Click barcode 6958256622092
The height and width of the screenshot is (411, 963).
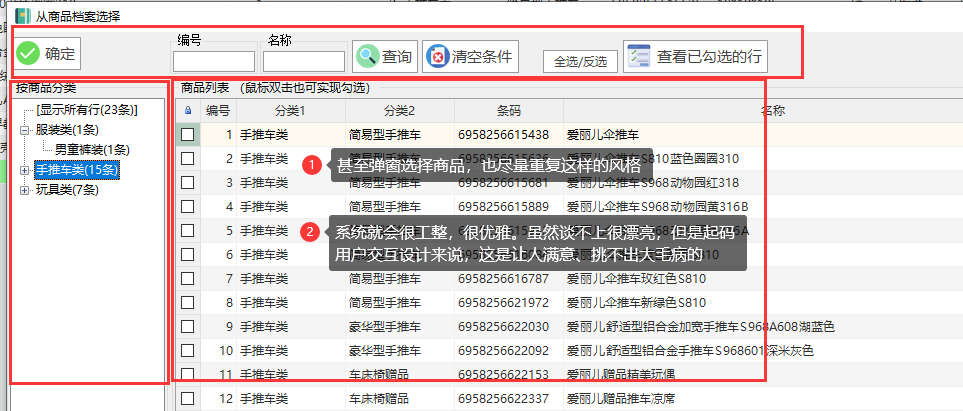tap(503, 350)
